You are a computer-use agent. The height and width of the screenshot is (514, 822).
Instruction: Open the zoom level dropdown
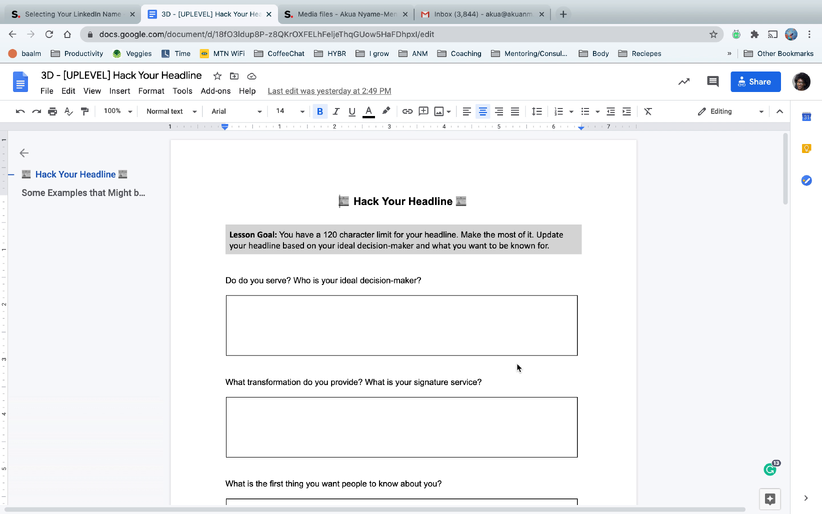118,111
